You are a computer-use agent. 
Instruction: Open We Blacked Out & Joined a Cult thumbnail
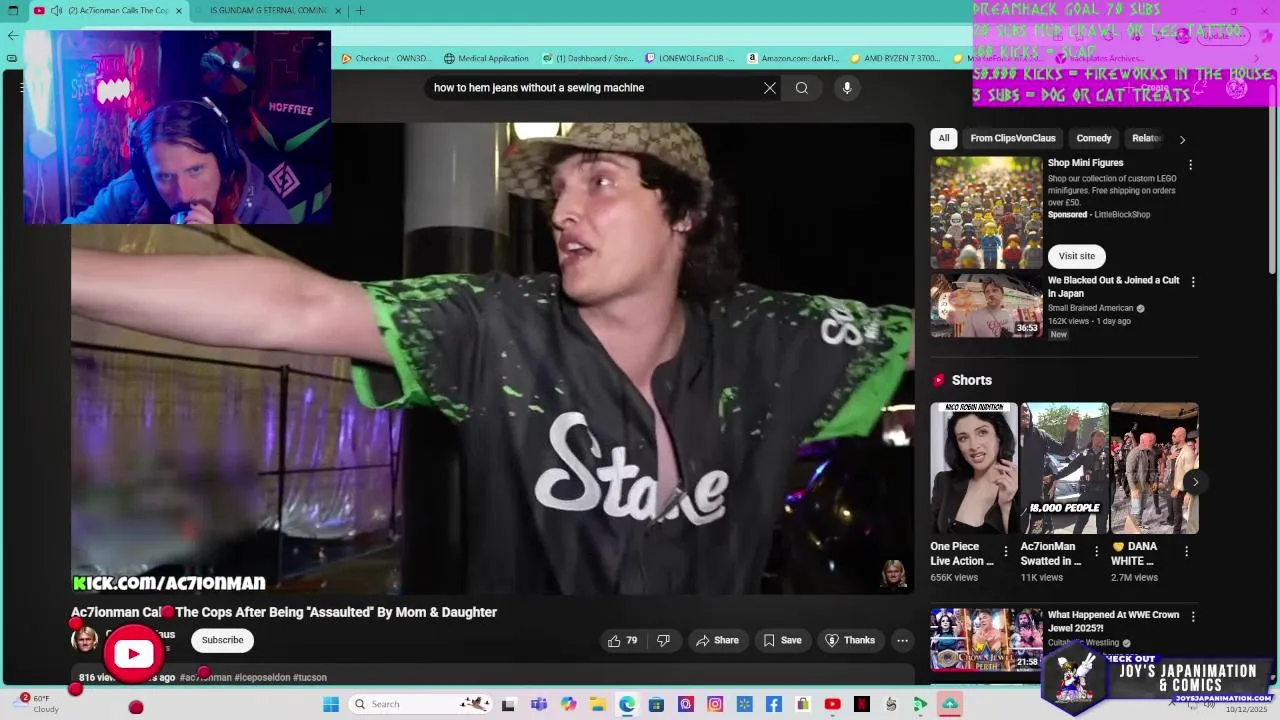pos(986,305)
